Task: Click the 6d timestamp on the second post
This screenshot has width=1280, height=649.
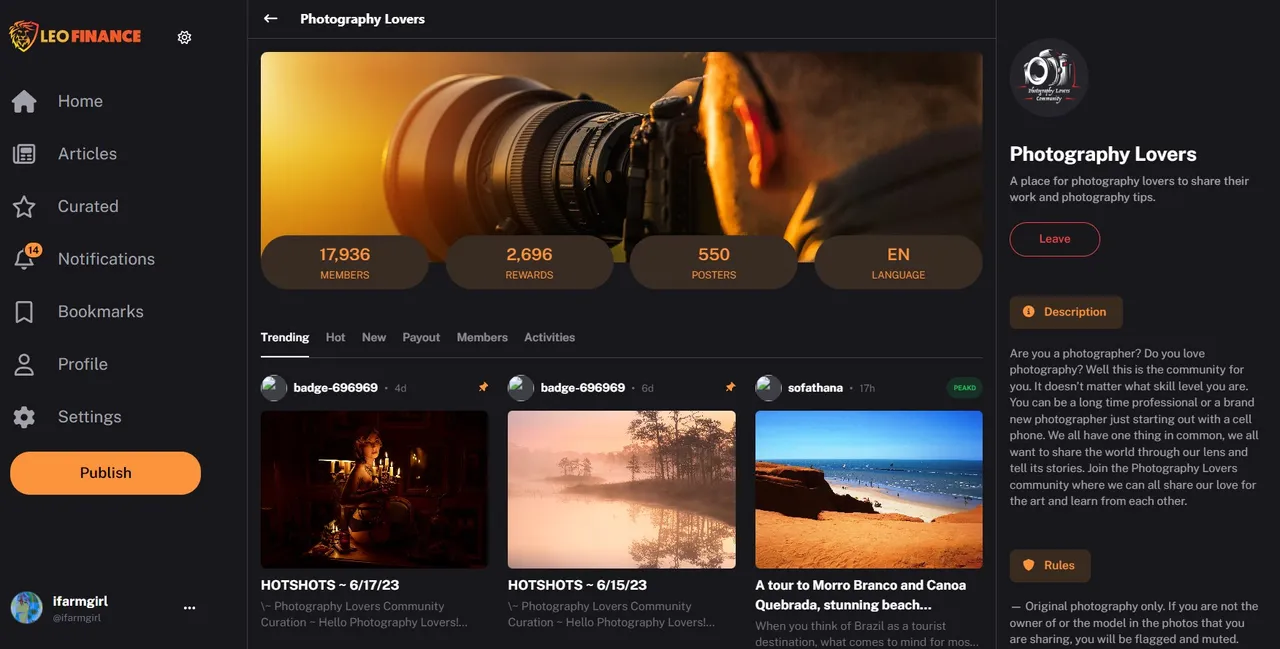Action: pos(647,388)
